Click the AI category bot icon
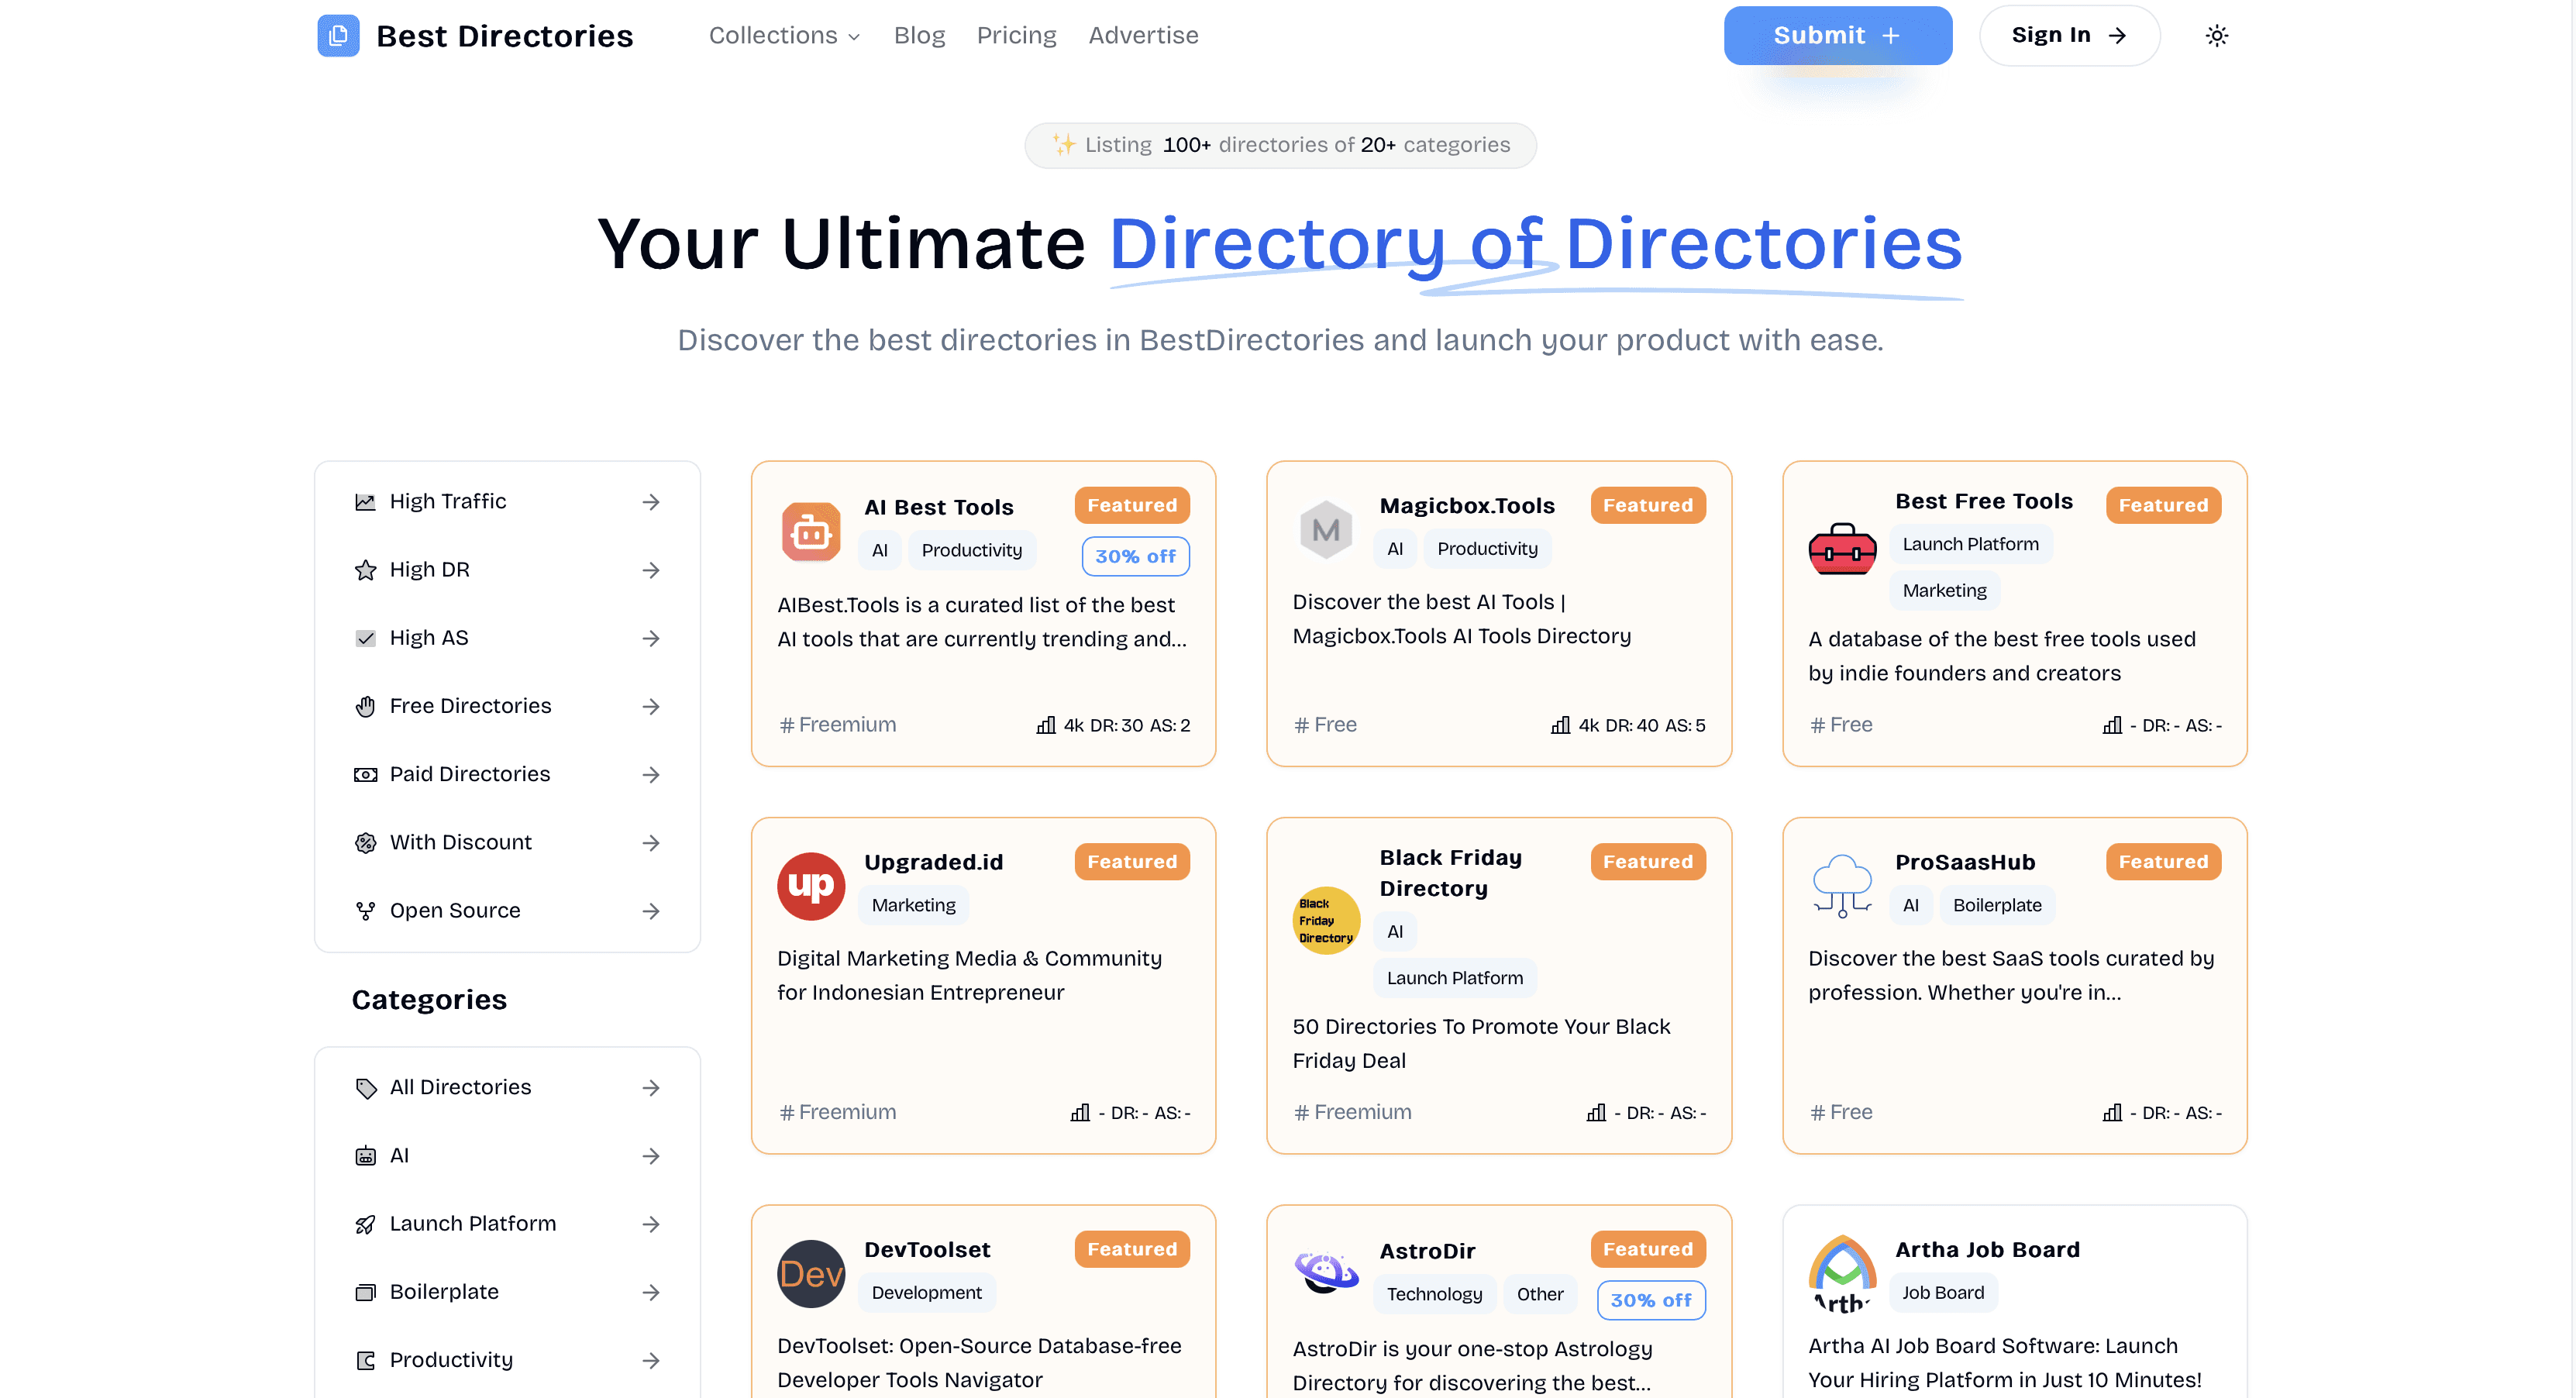 [365, 1156]
